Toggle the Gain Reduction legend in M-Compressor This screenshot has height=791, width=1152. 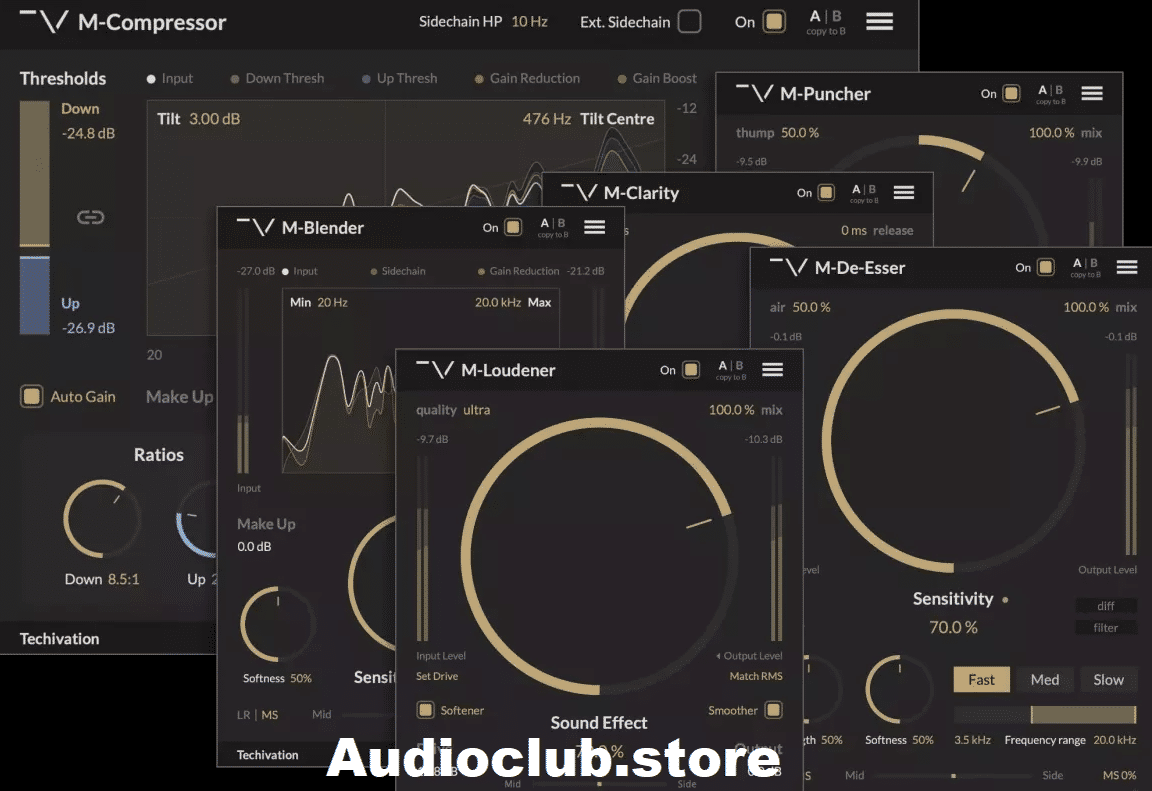(x=527, y=78)
